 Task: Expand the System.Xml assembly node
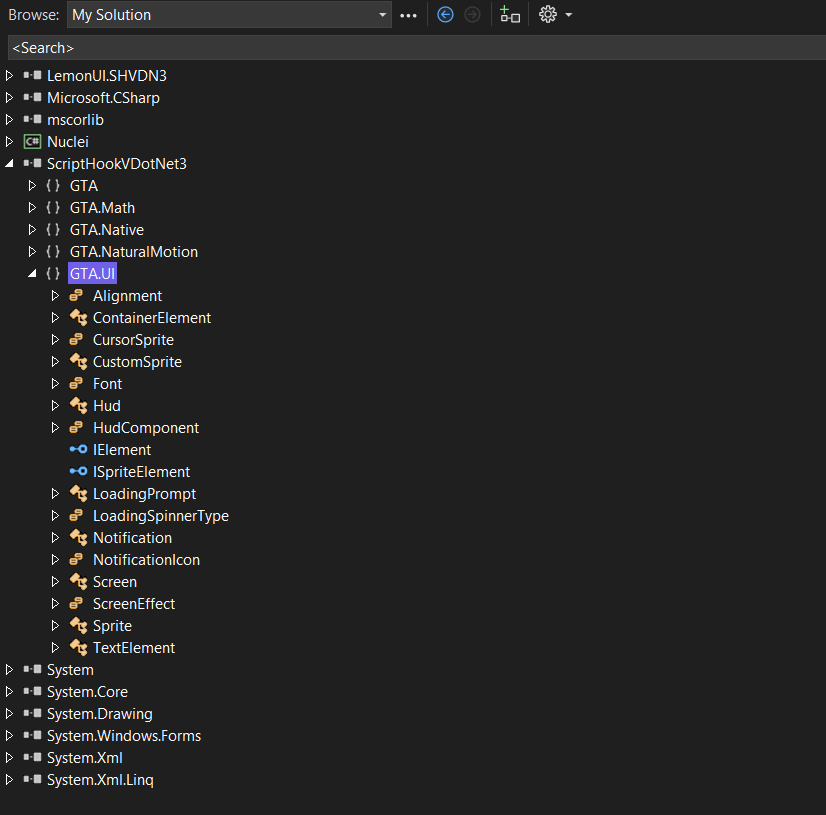click(9, 758)
